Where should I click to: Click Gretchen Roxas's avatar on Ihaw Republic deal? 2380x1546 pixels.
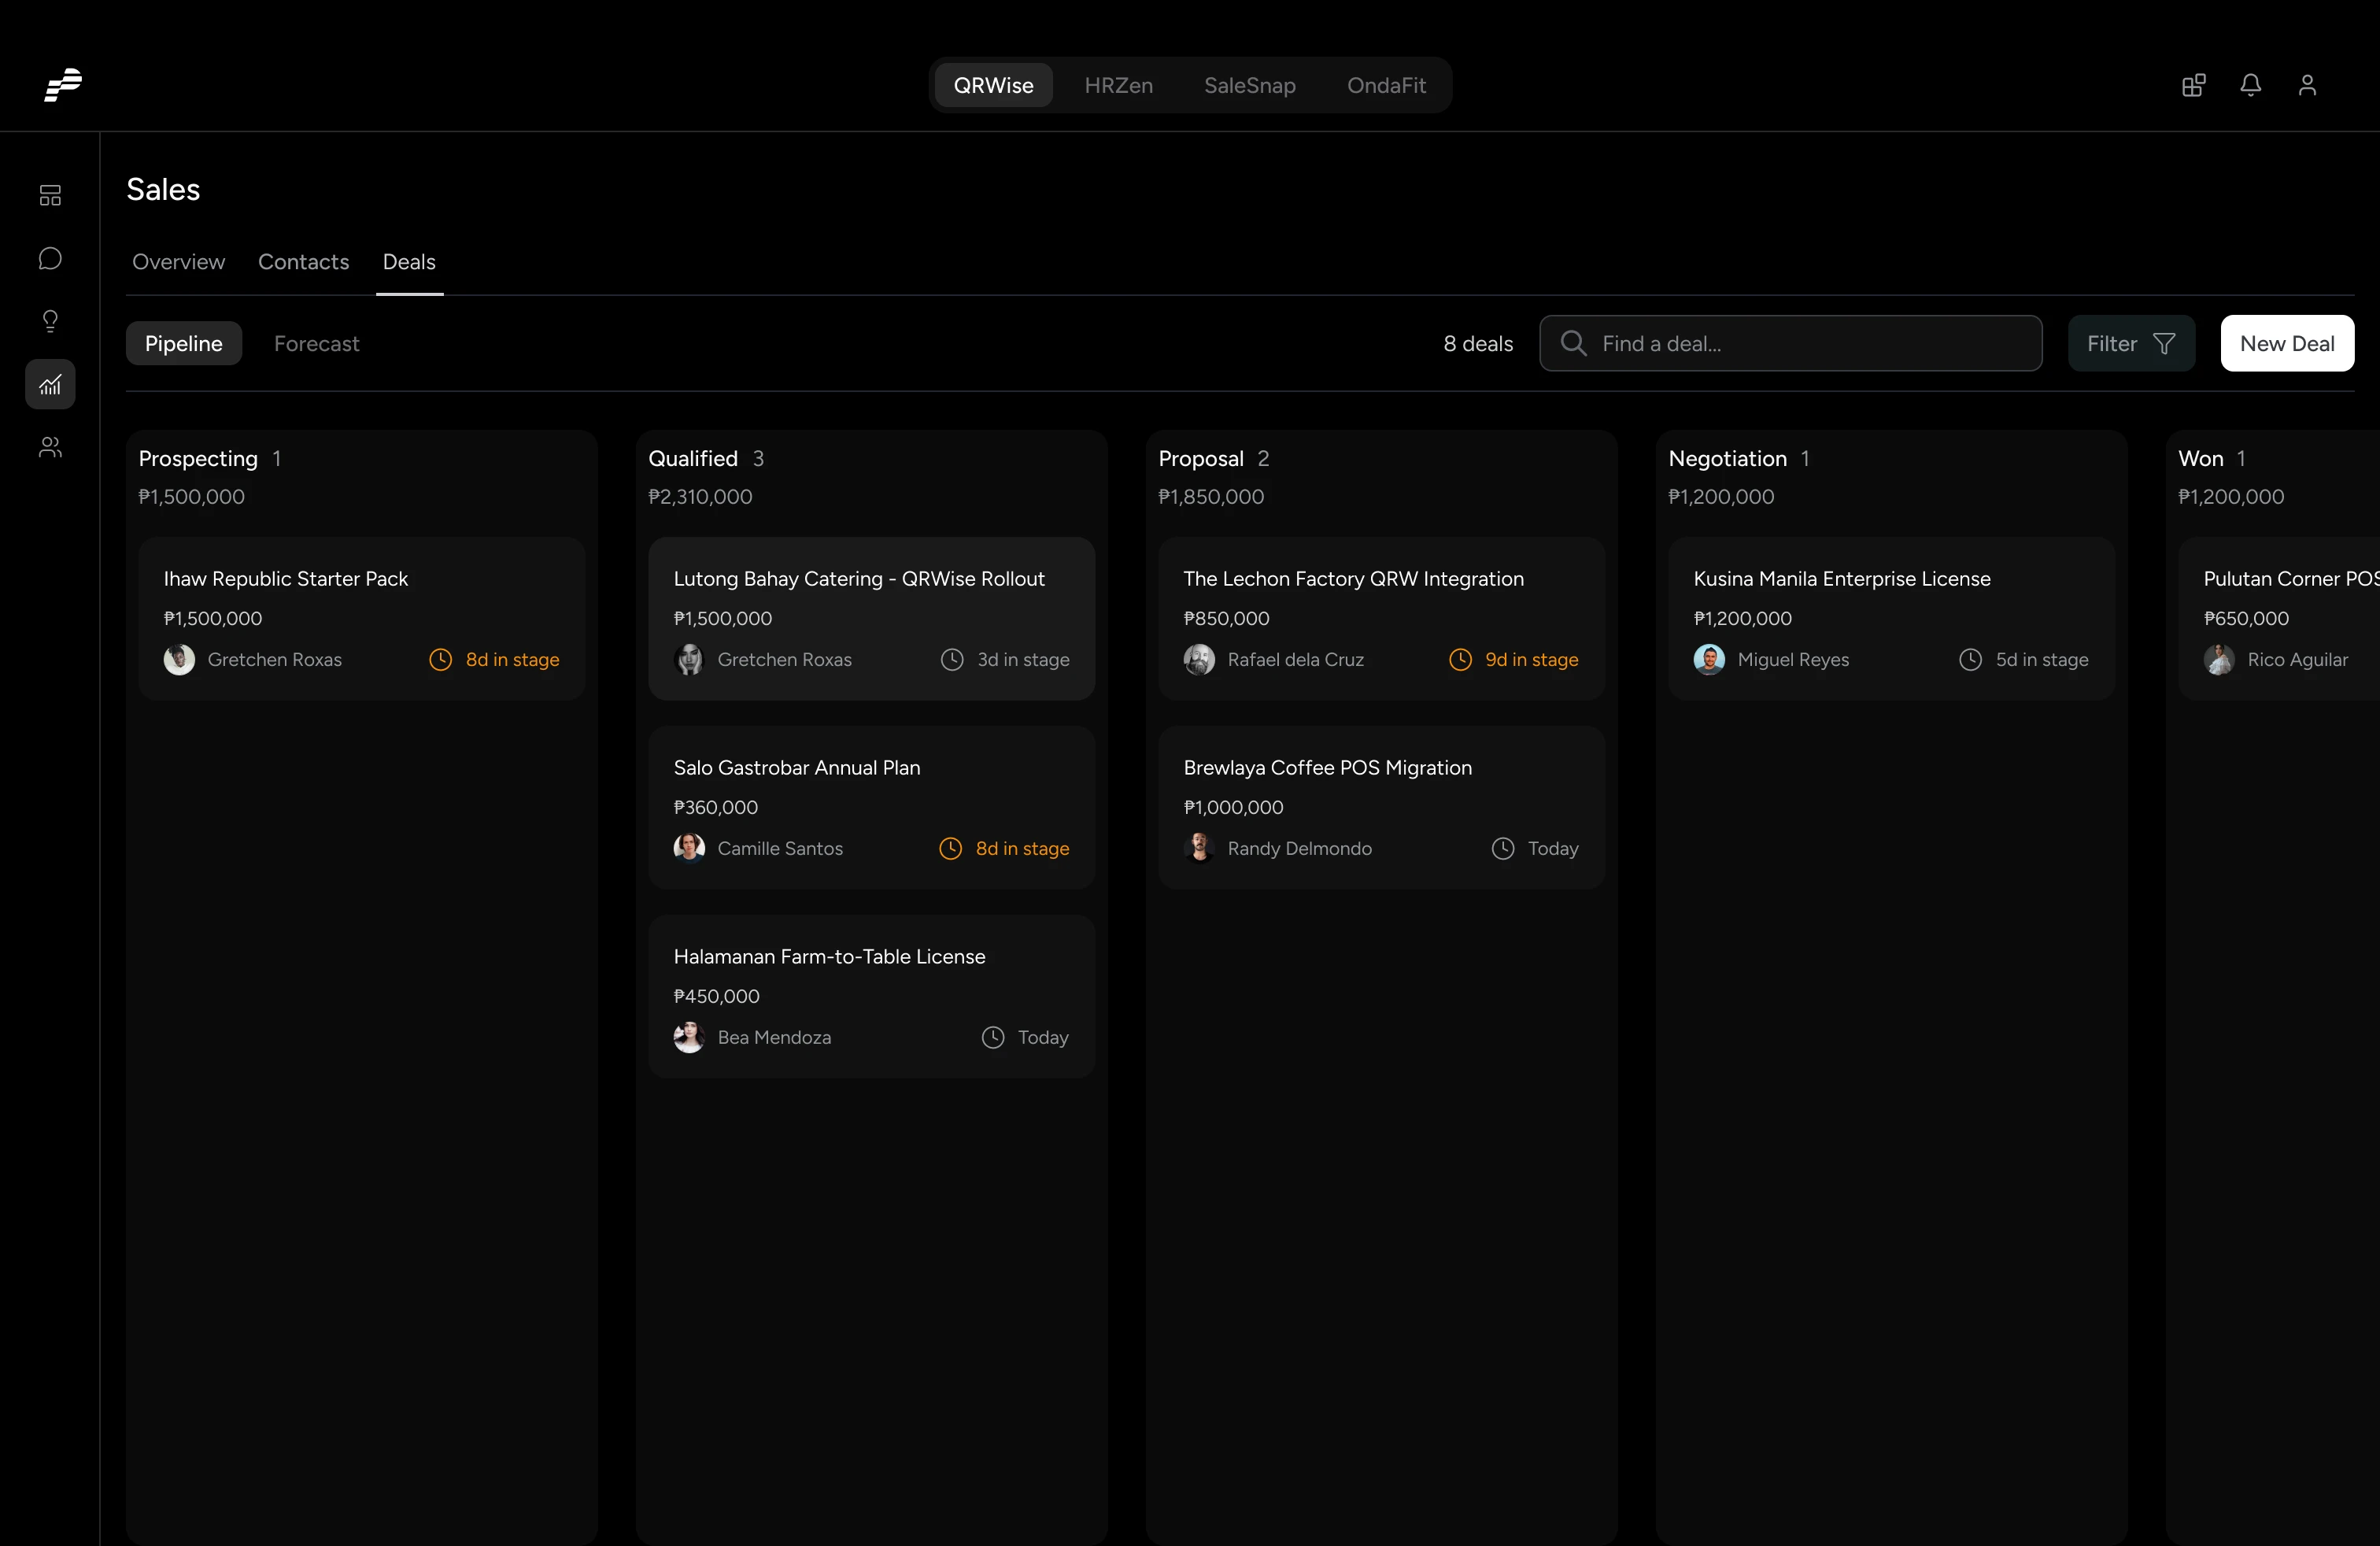tap(179, 659)
